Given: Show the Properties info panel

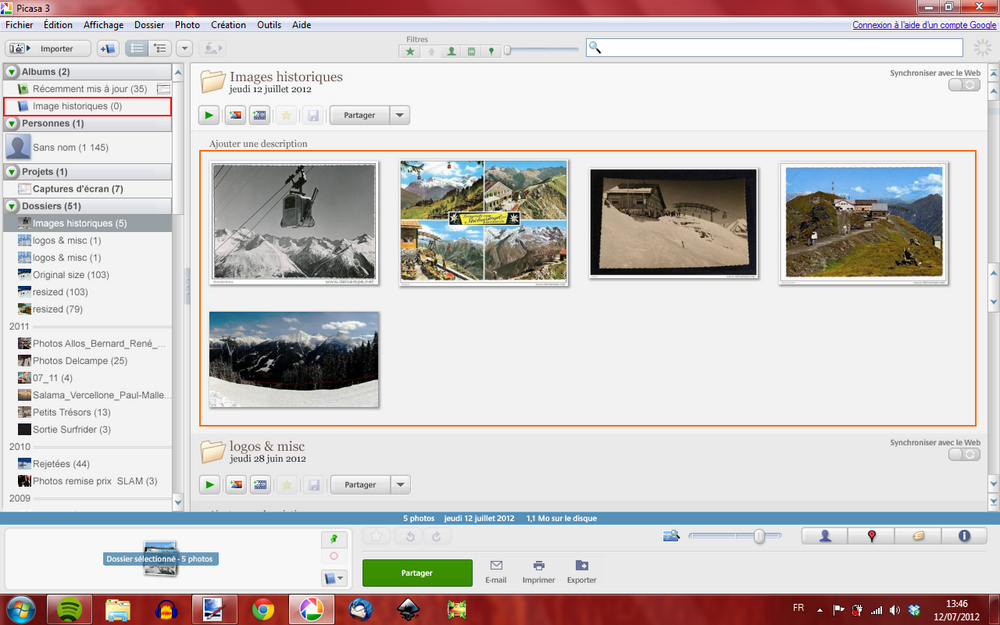Looking at the screenshot, I should click(964, 536).
